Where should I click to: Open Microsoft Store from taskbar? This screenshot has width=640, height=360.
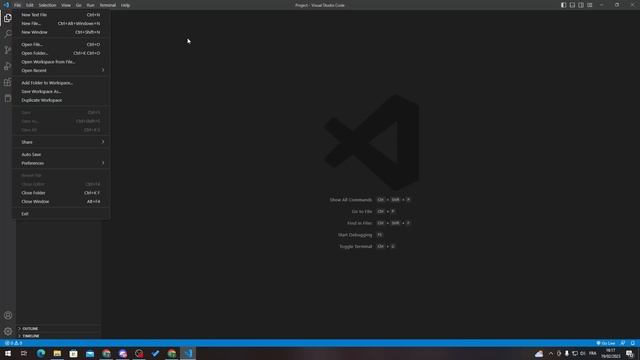(x=73, y=353)
